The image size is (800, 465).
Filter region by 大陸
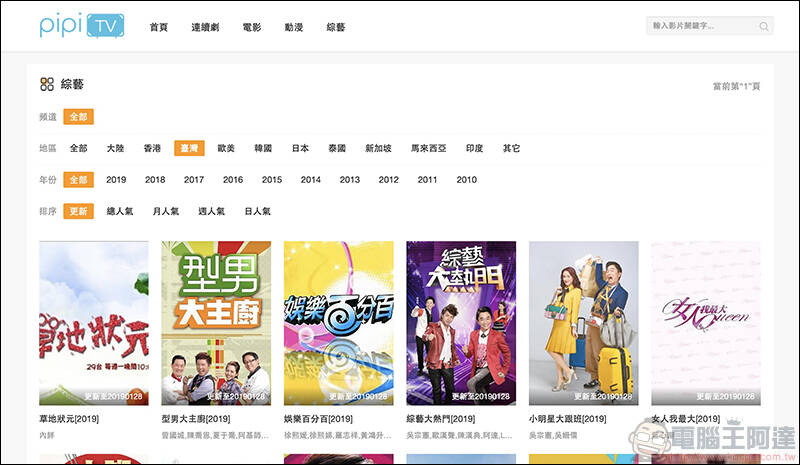(x=115, y=148)
